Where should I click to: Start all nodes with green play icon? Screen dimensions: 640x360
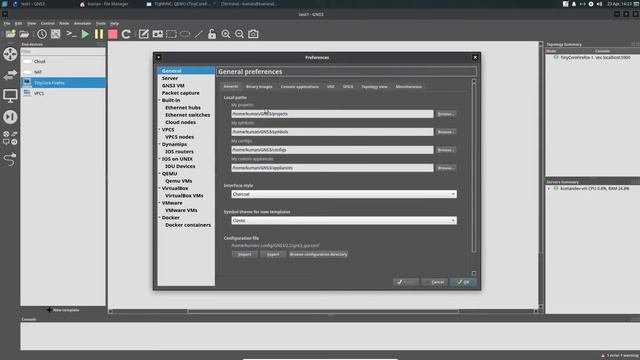tap(85, 34)
